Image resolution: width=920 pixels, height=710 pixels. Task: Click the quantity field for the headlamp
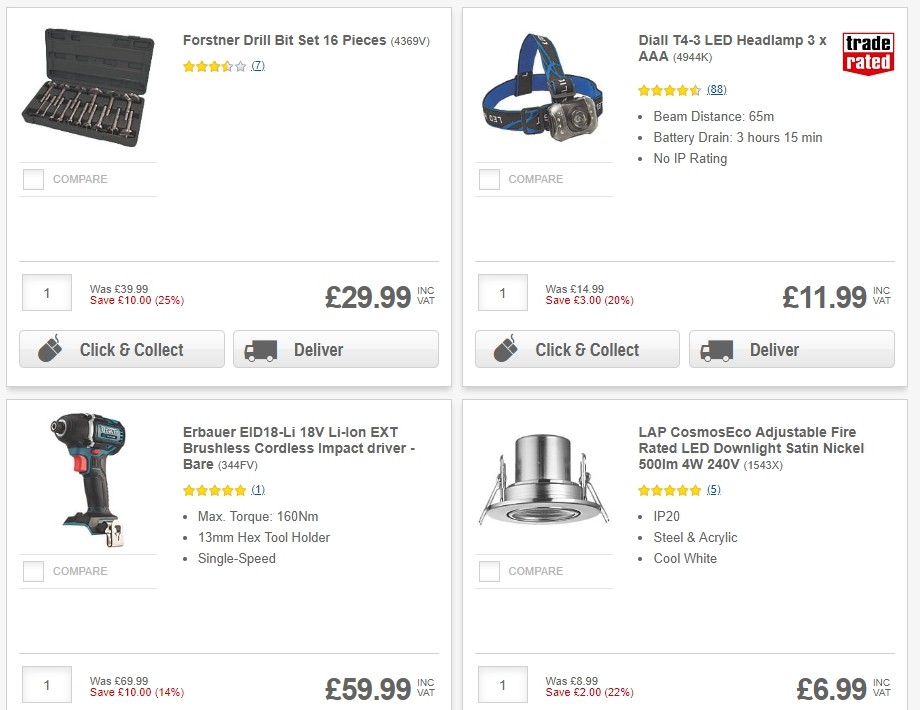click(x=502, y=292)
